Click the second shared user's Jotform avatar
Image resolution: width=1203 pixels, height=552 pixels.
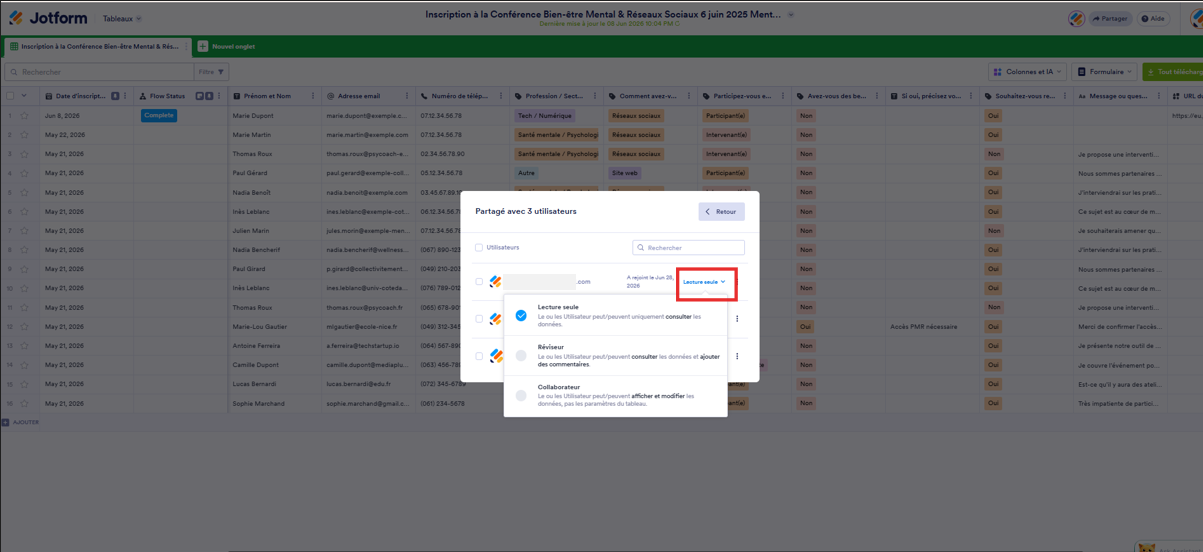[495, 319]
